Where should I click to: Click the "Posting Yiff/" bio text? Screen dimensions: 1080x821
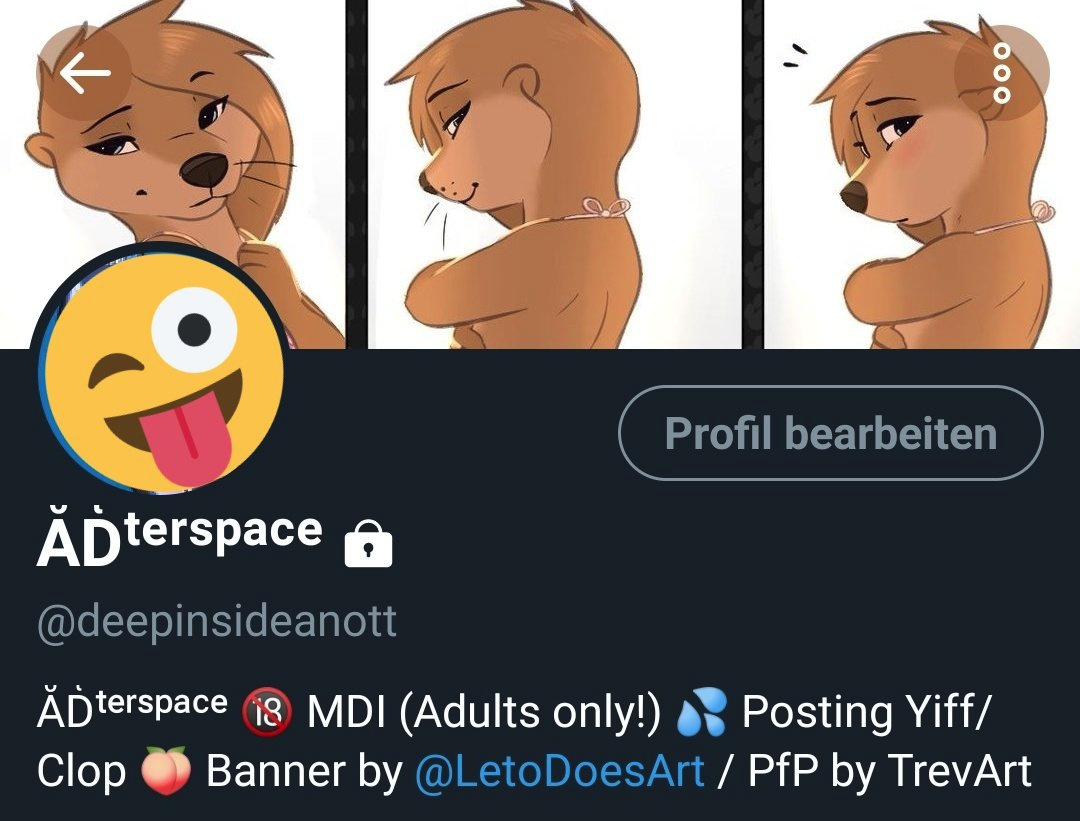coord(866,712)
